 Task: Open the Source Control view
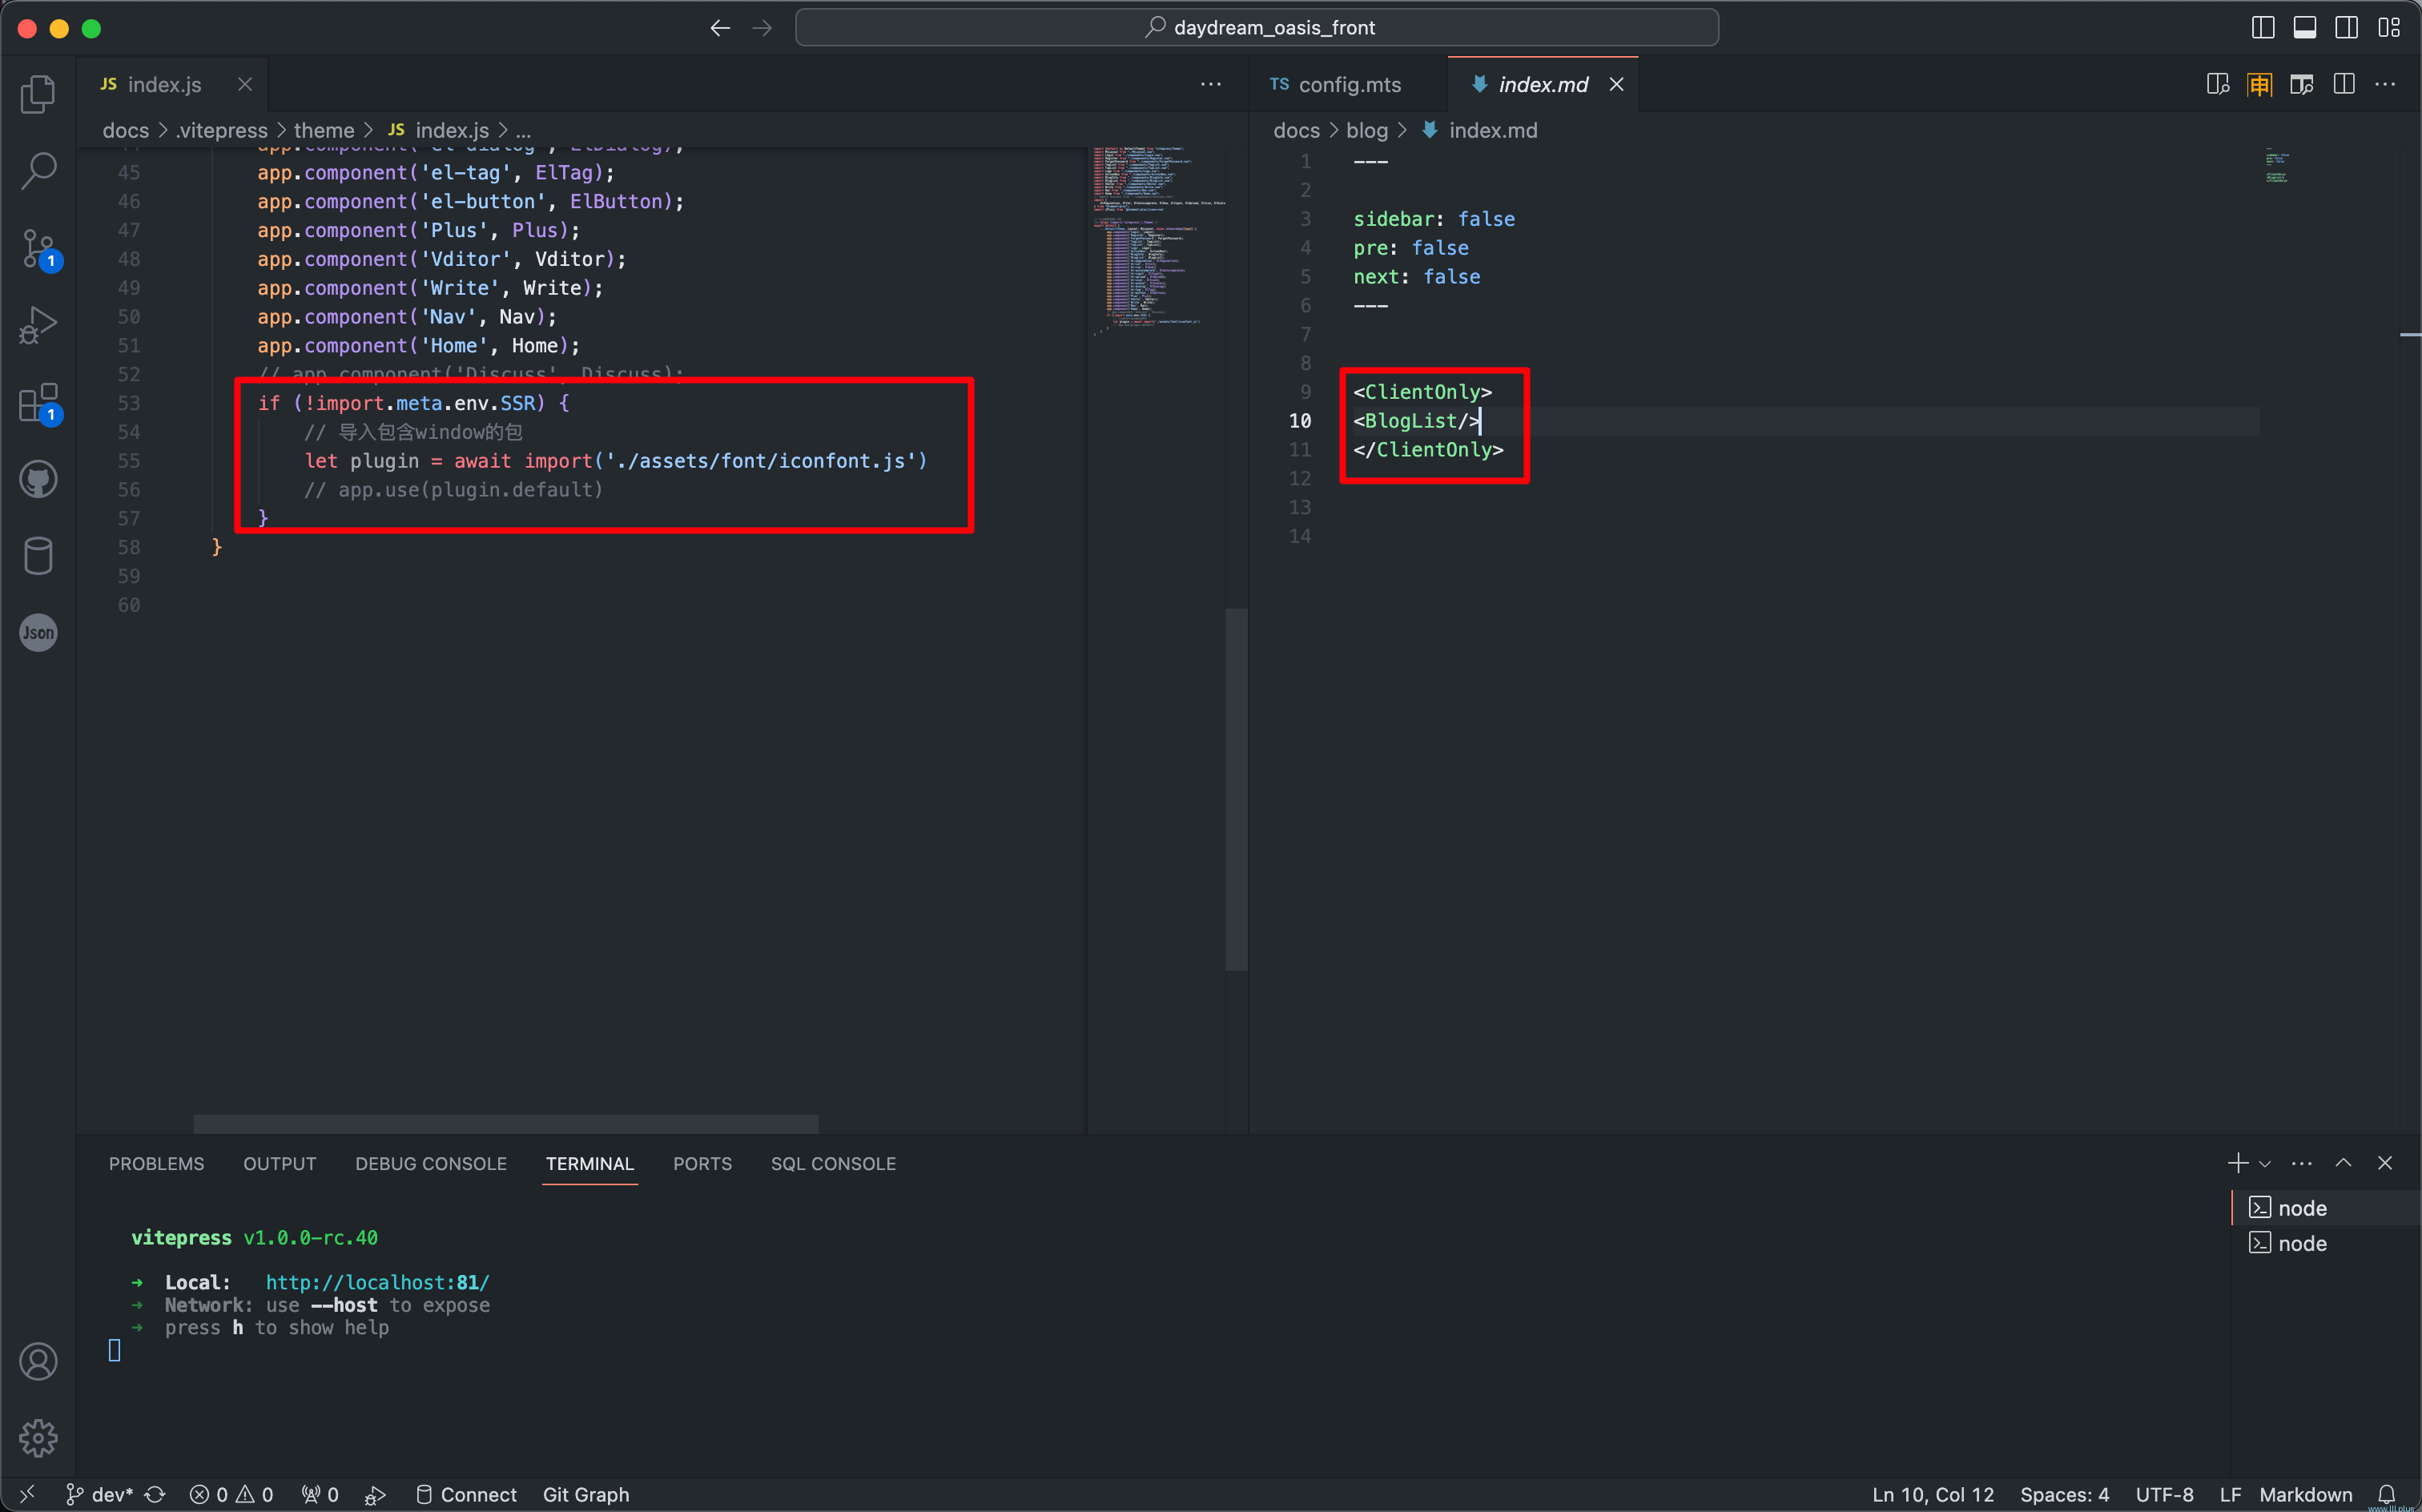coord(38,249)
